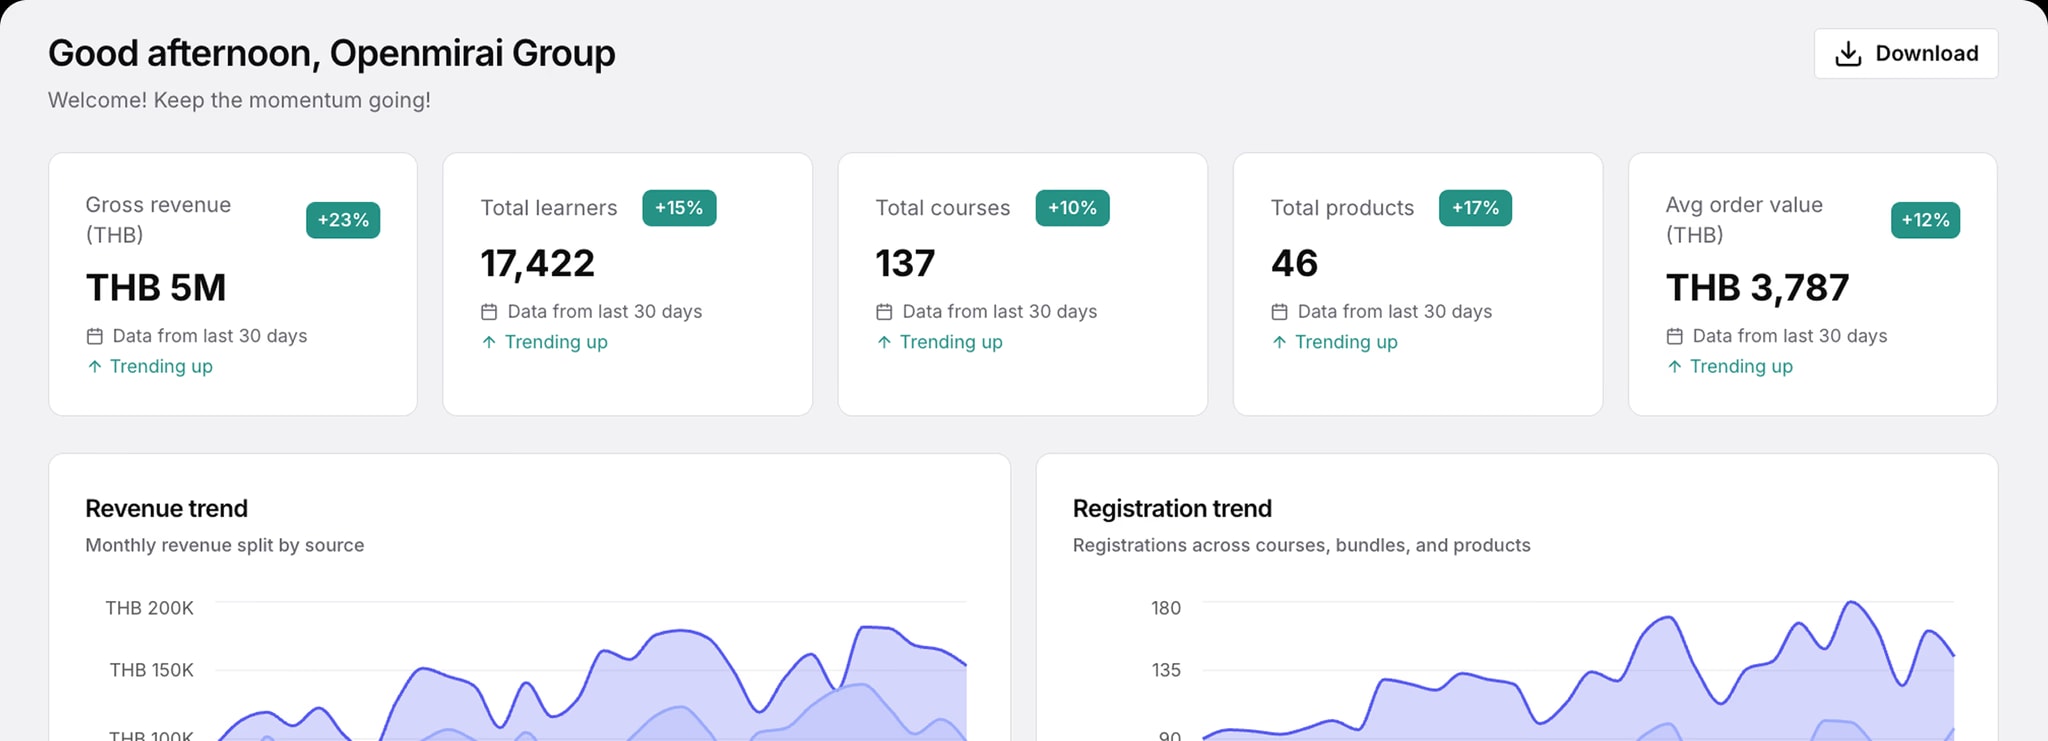Viewport: 2048px width, 741px height.
Task: Click calendar icon in Total products card
Action: click(1279, 312)
